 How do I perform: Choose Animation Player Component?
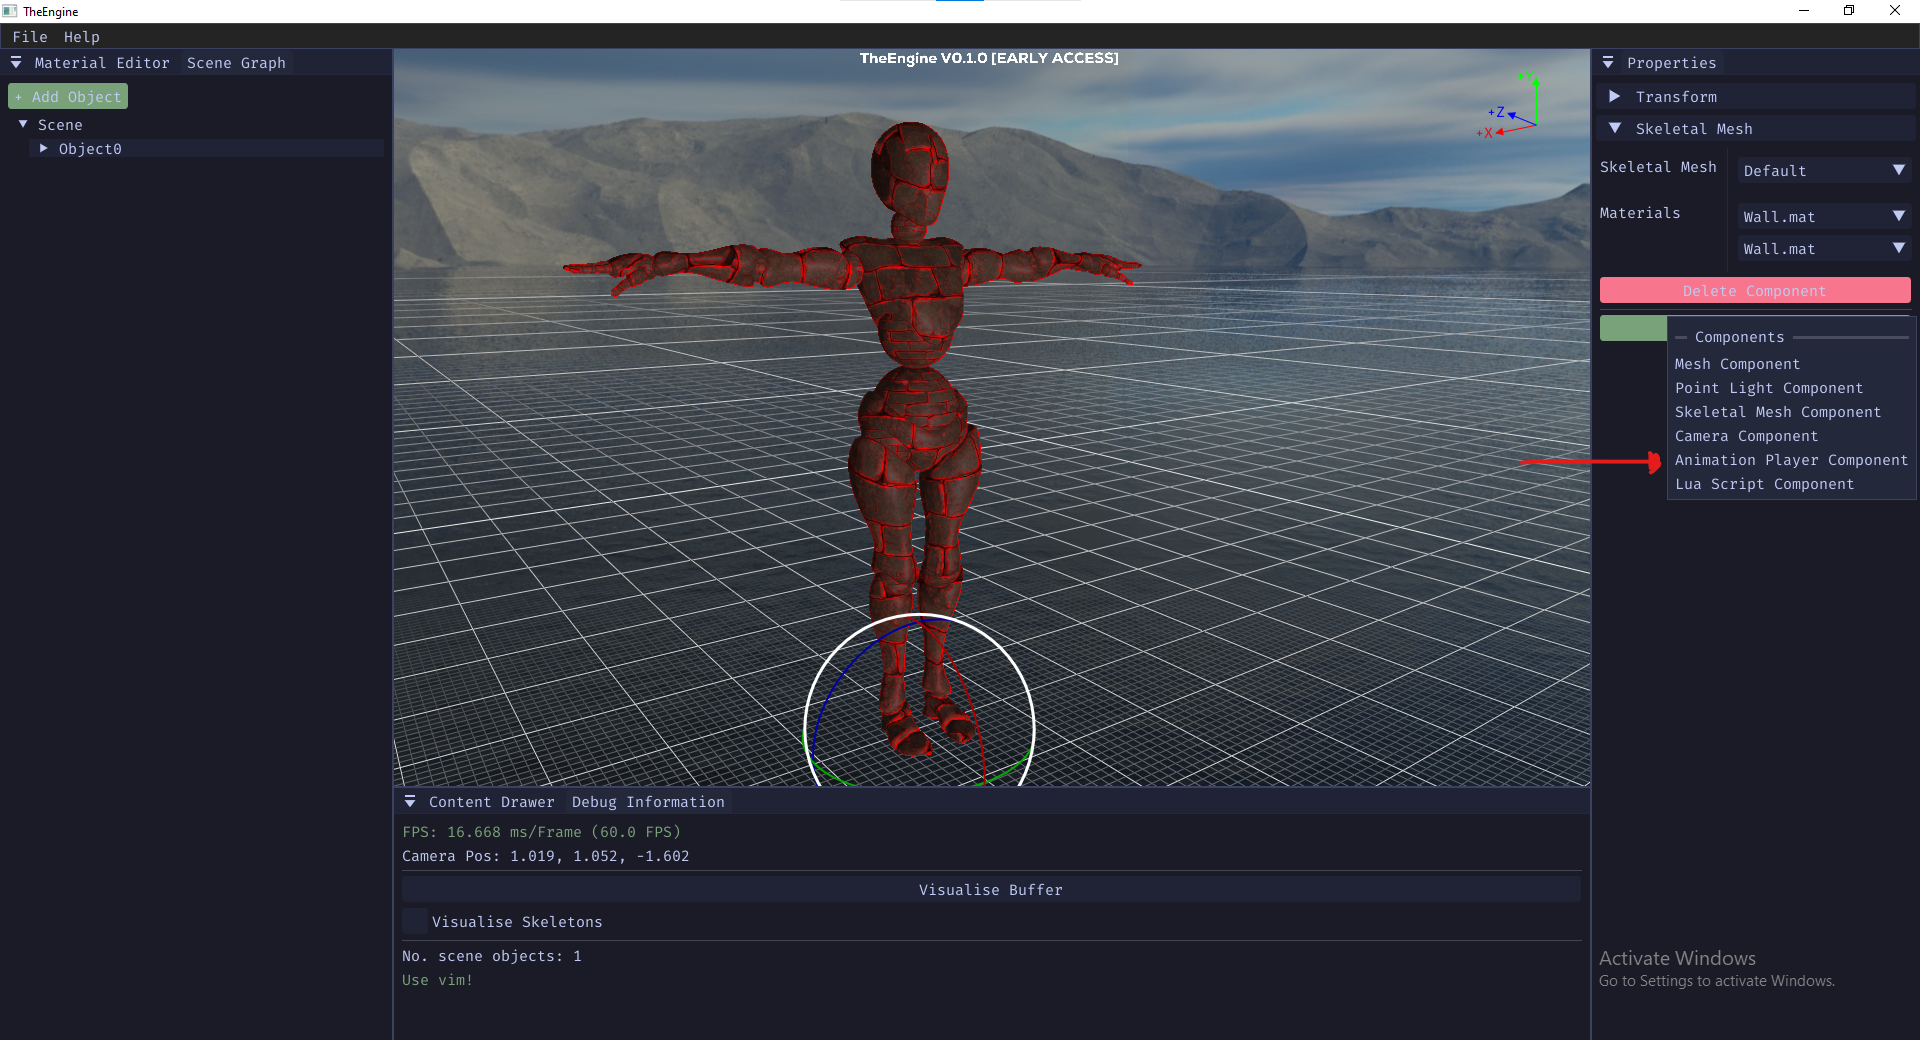[1791, 460]
